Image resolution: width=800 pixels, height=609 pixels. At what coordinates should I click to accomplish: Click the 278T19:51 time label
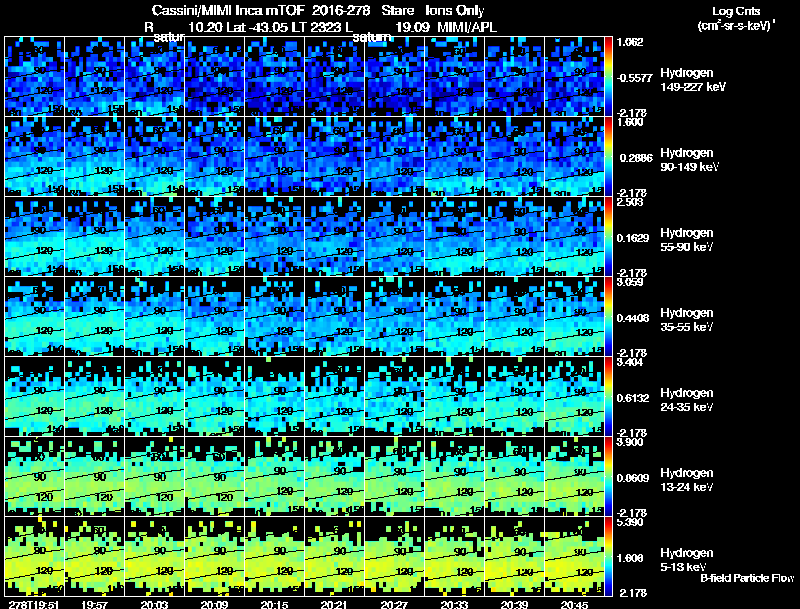[32, 604]
